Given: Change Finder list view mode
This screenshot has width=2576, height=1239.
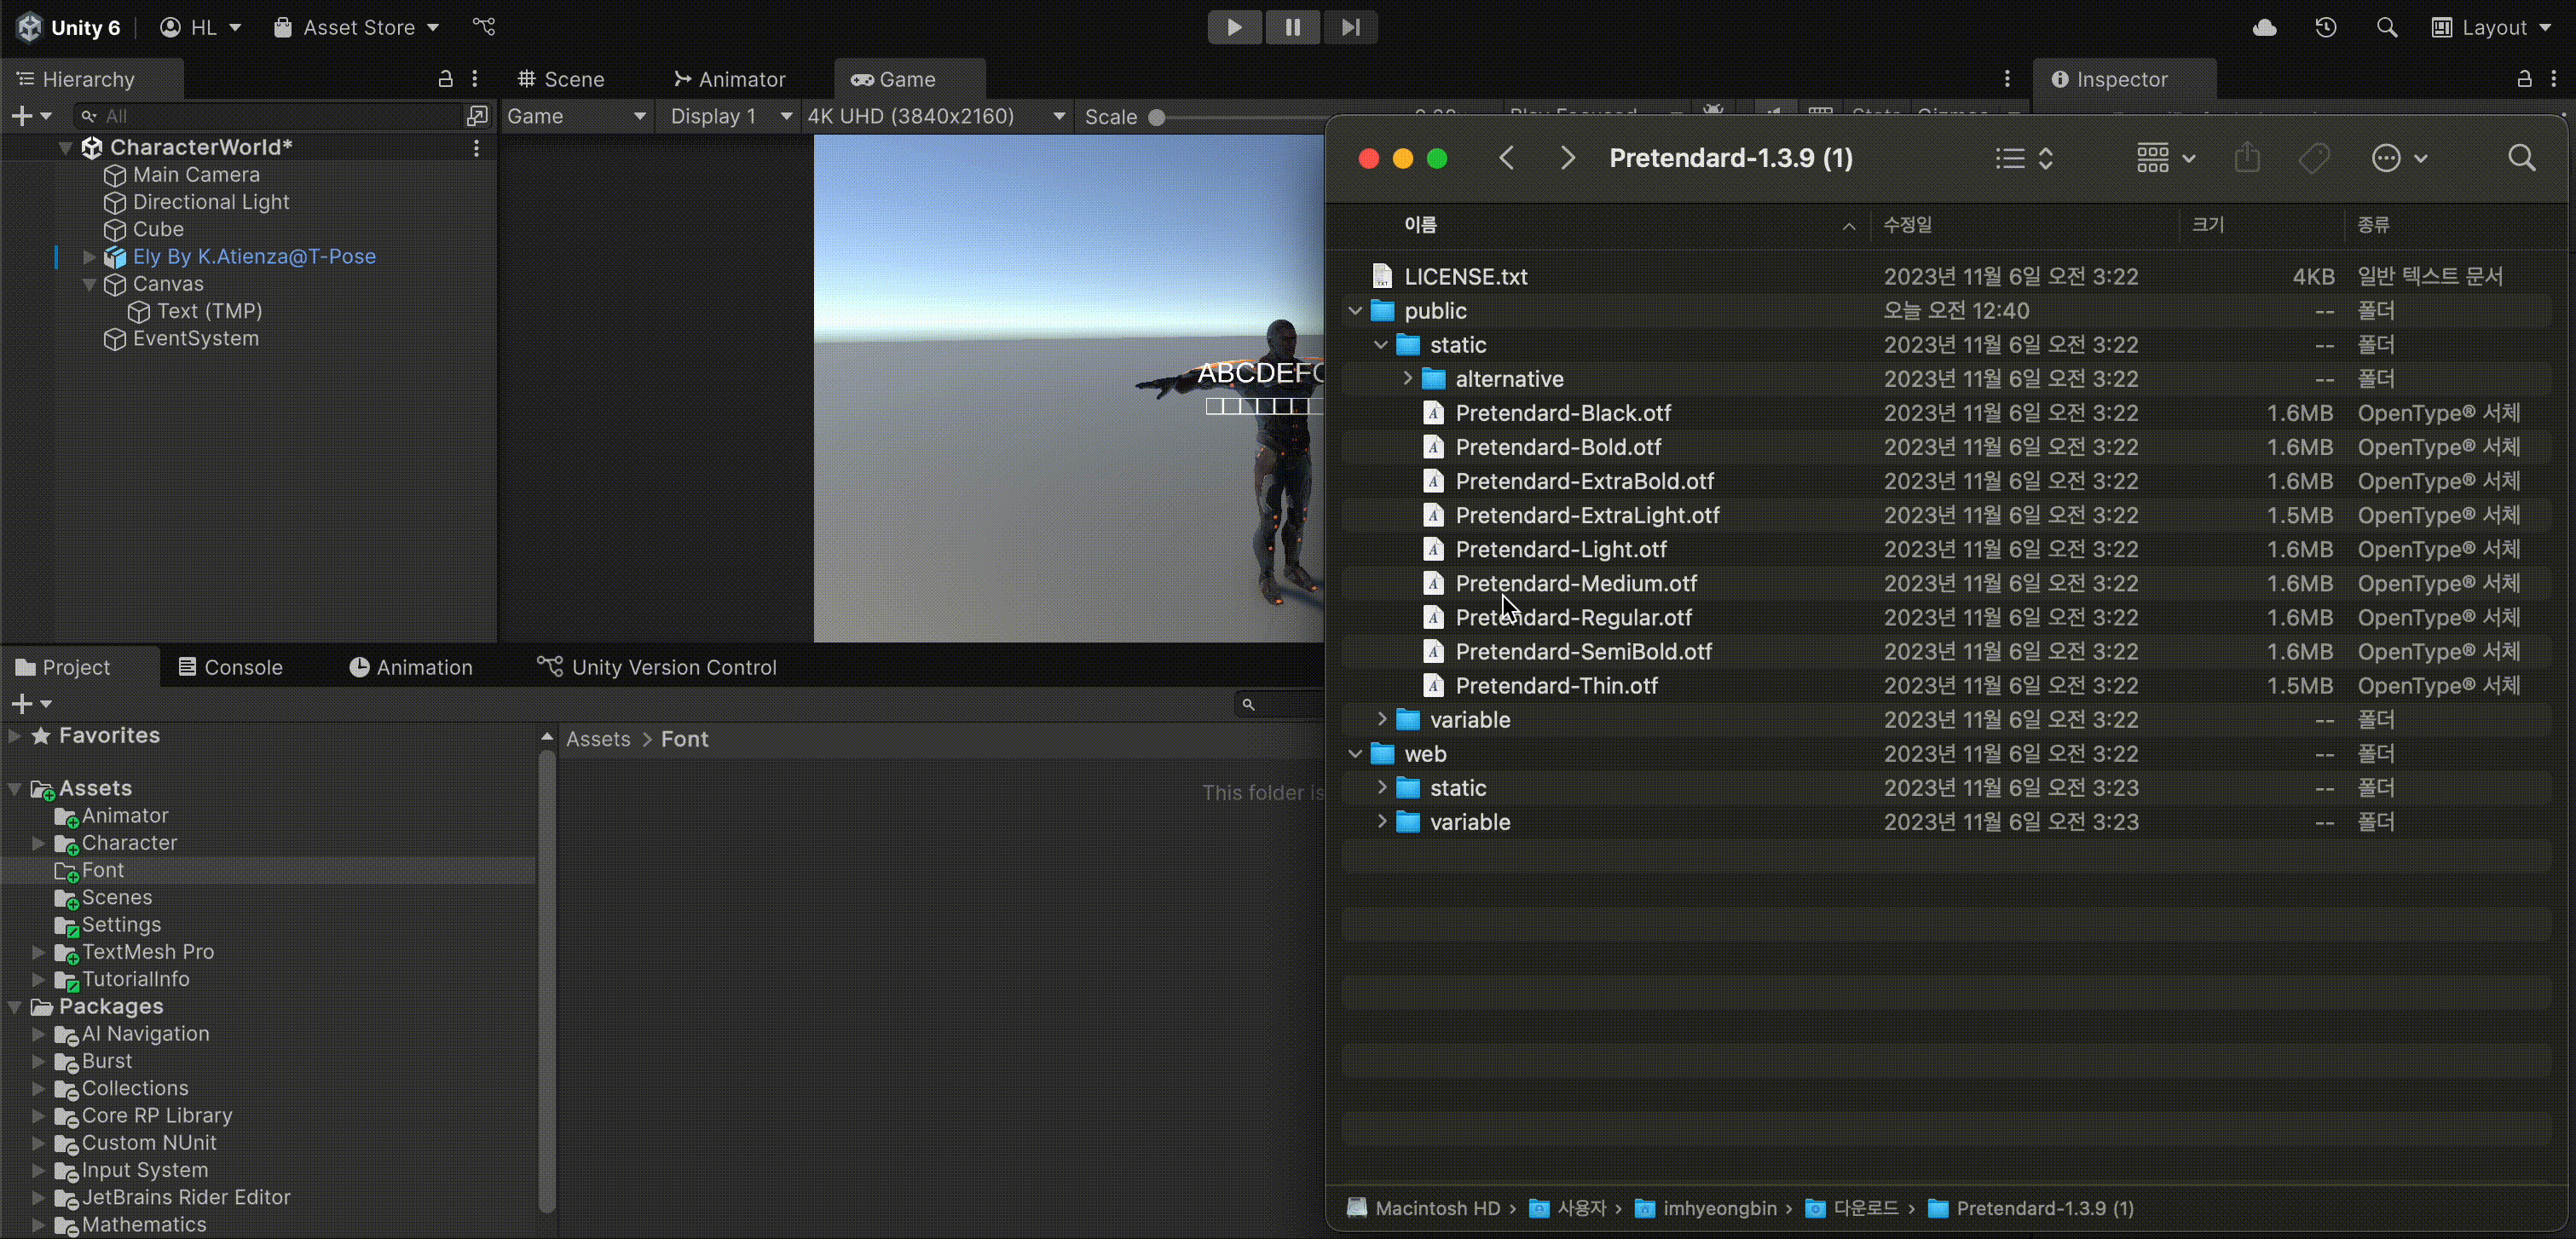Looking at the screenshot, I should point(2024,158).
